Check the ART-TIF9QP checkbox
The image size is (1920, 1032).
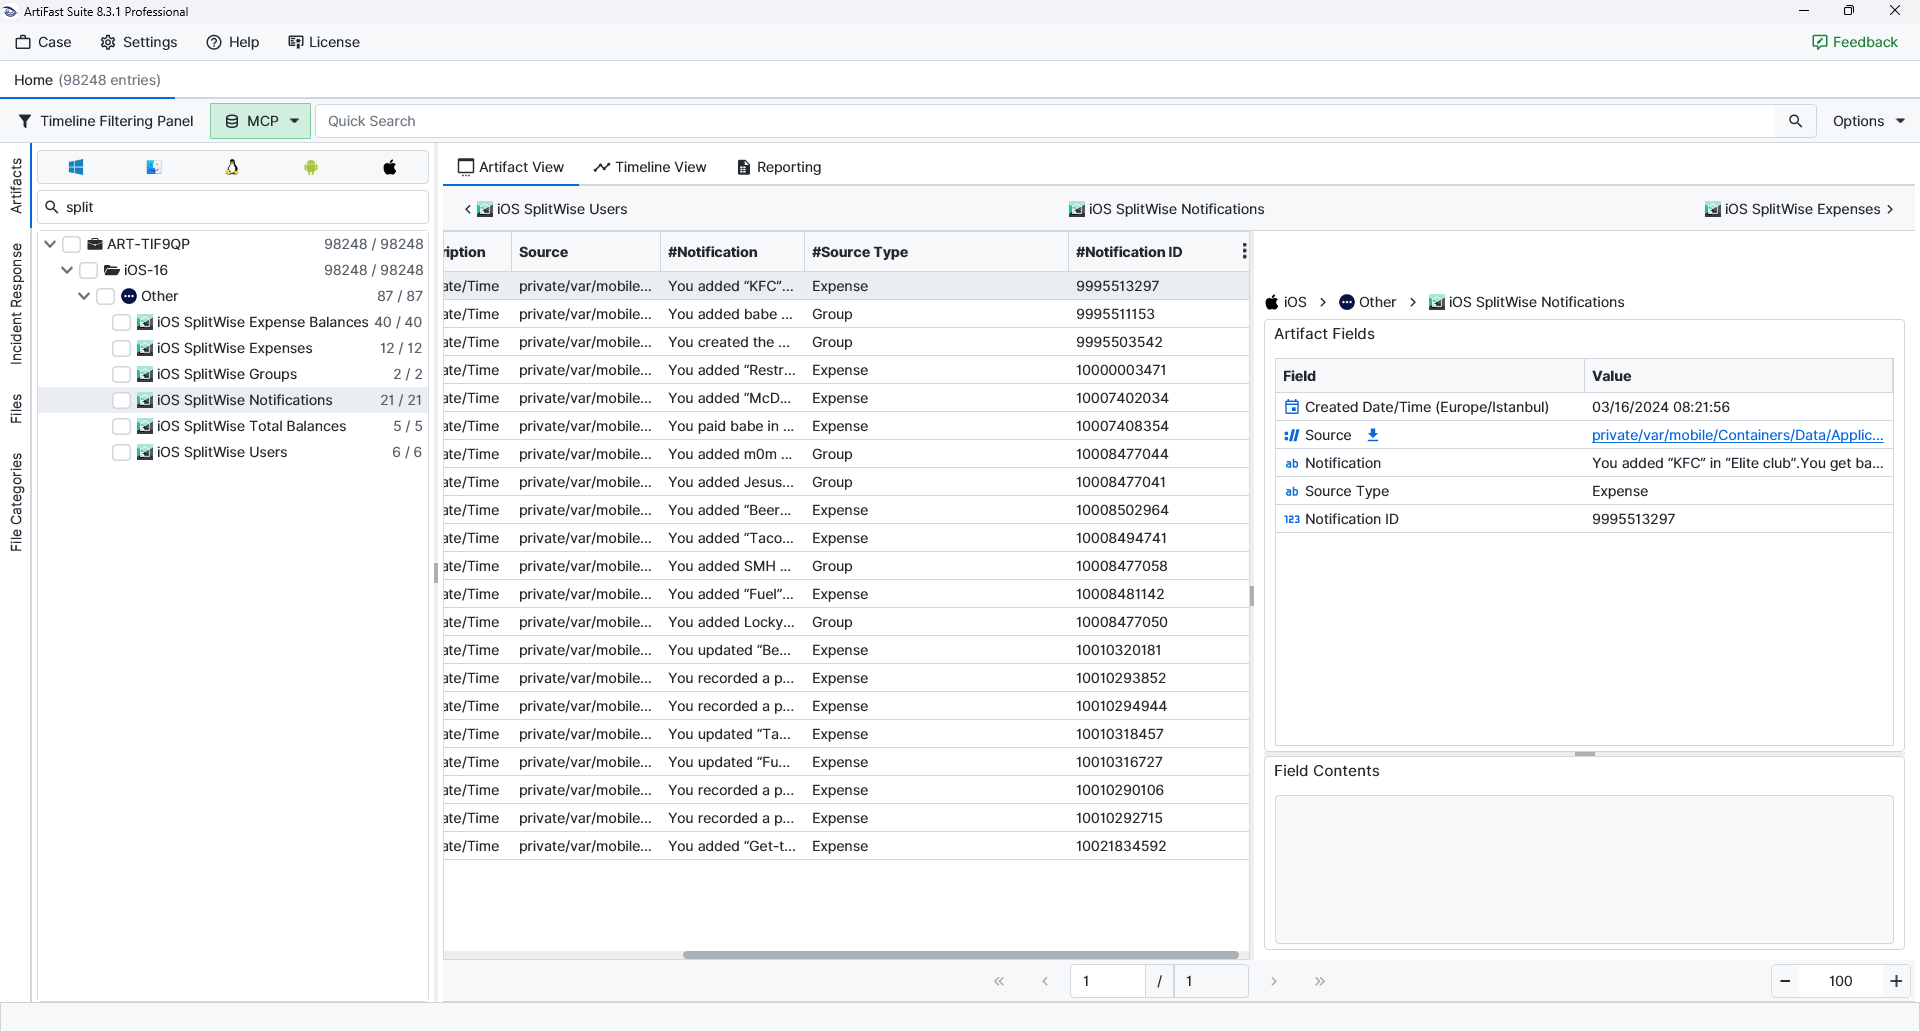point(71,244)
